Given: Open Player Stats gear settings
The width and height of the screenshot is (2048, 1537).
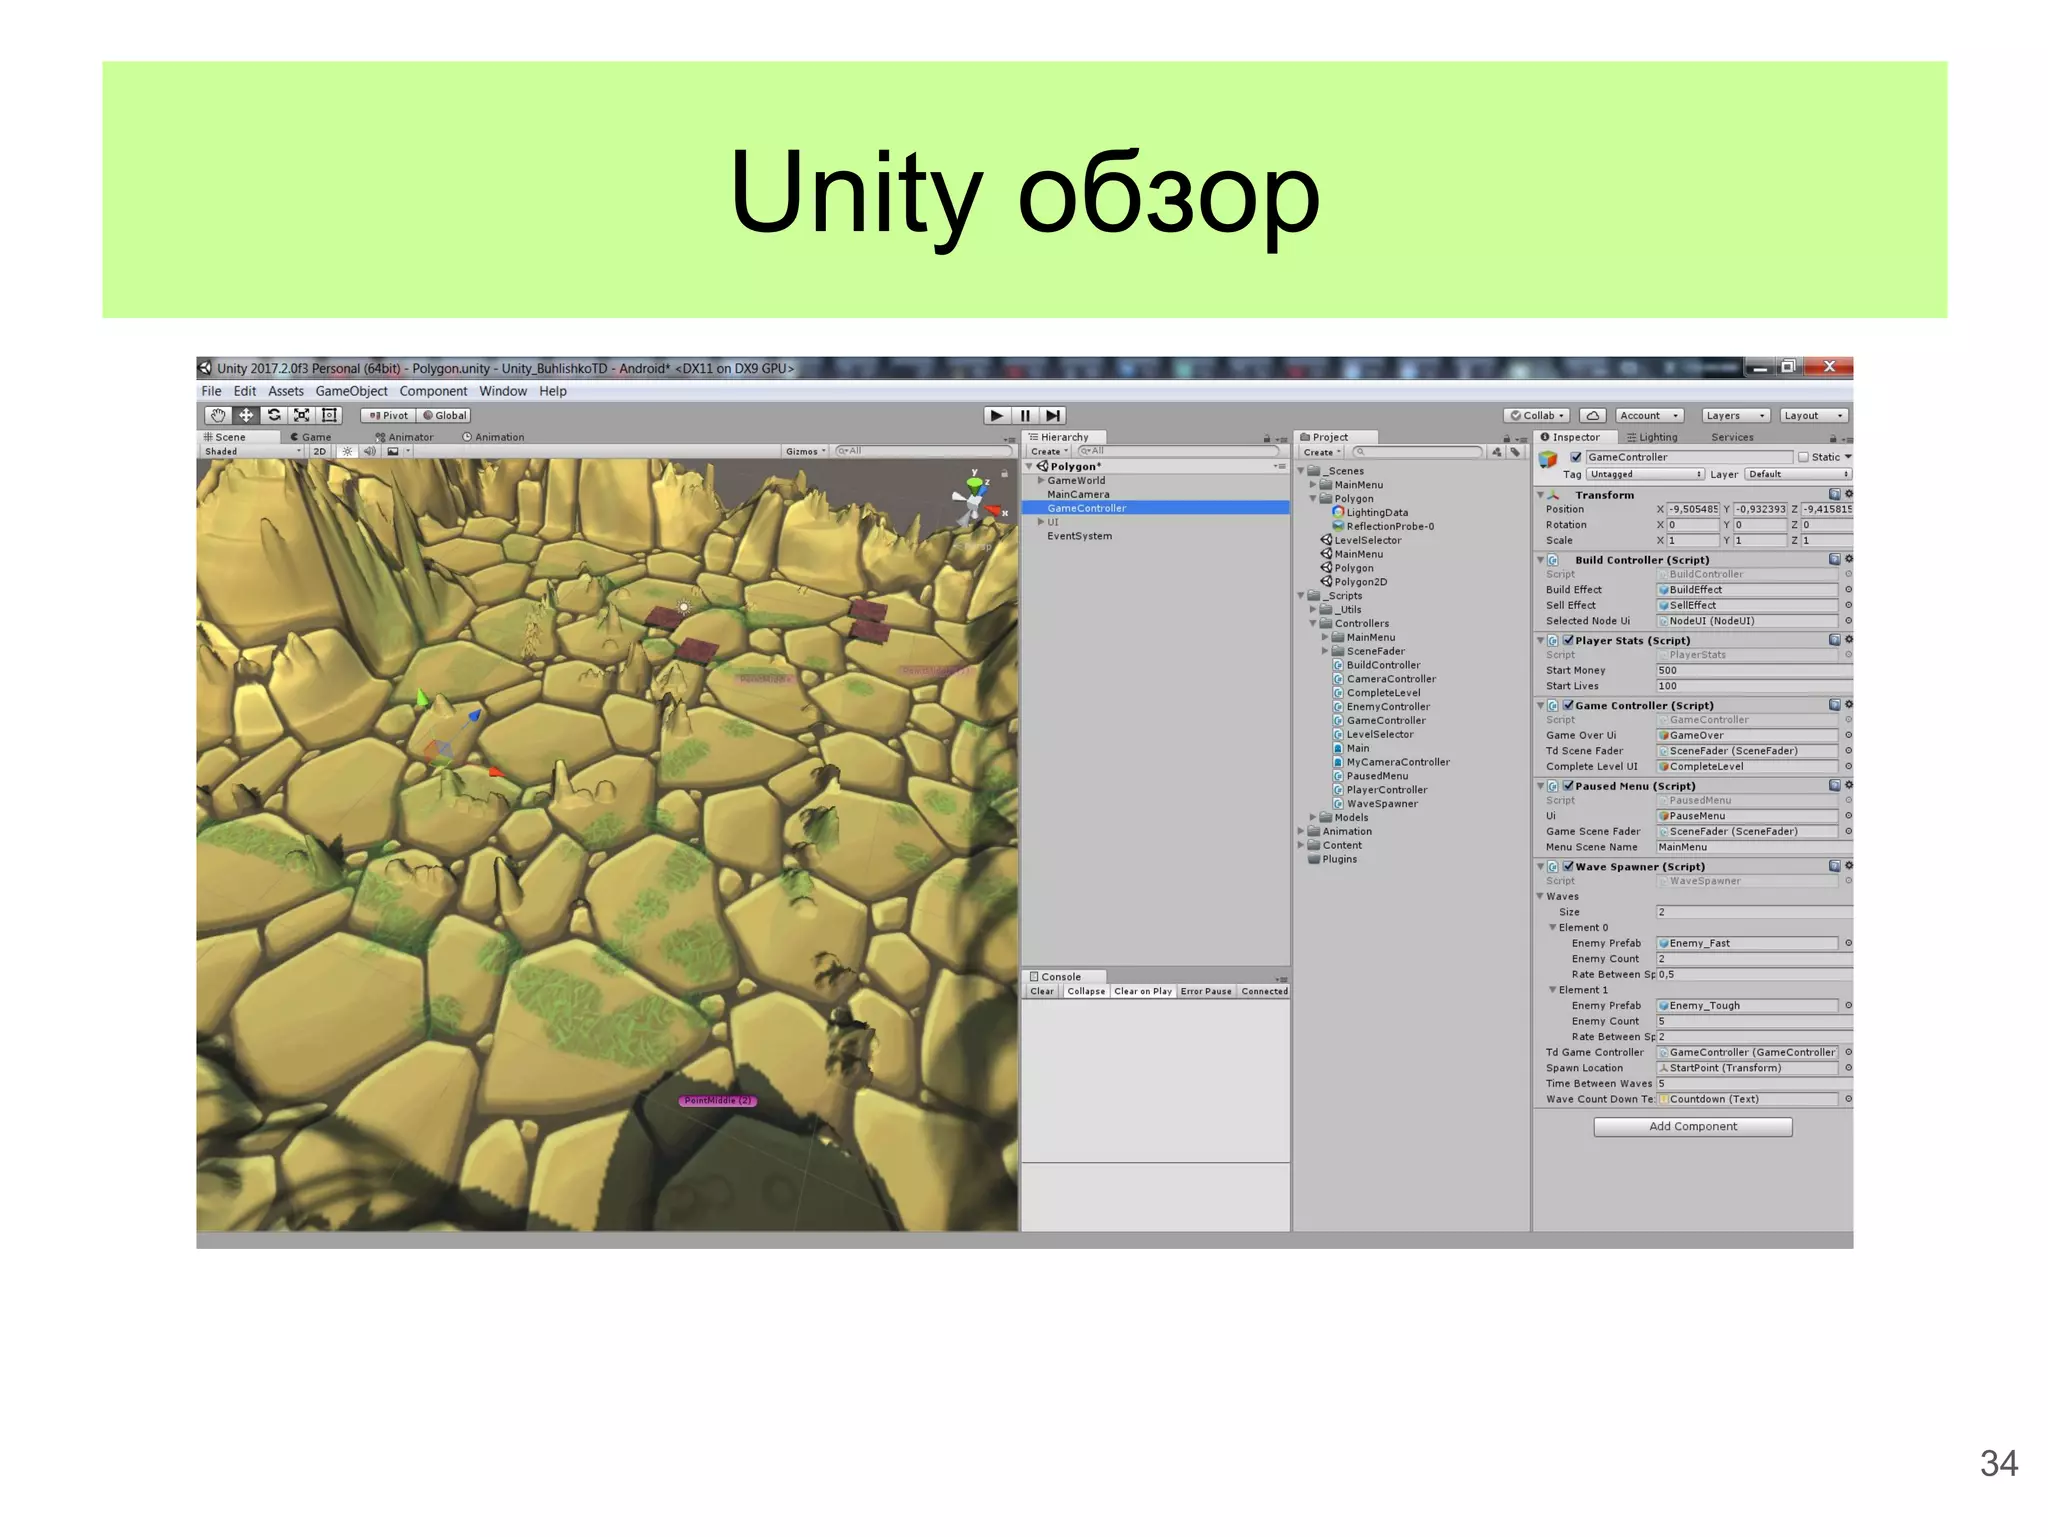Looking at the screenshot, I should (x=1848, y=640).
